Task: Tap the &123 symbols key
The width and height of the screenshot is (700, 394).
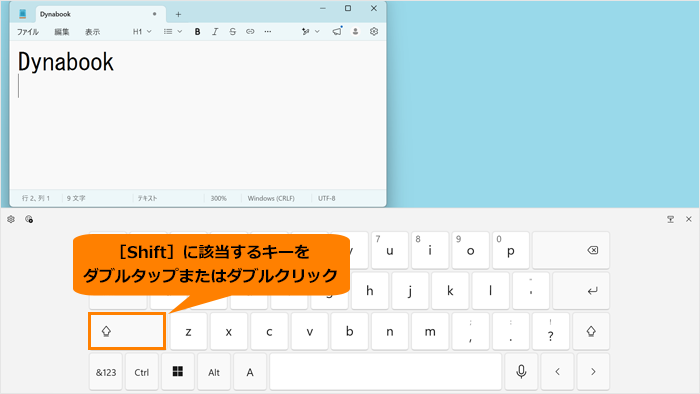Action: (106, 372)
